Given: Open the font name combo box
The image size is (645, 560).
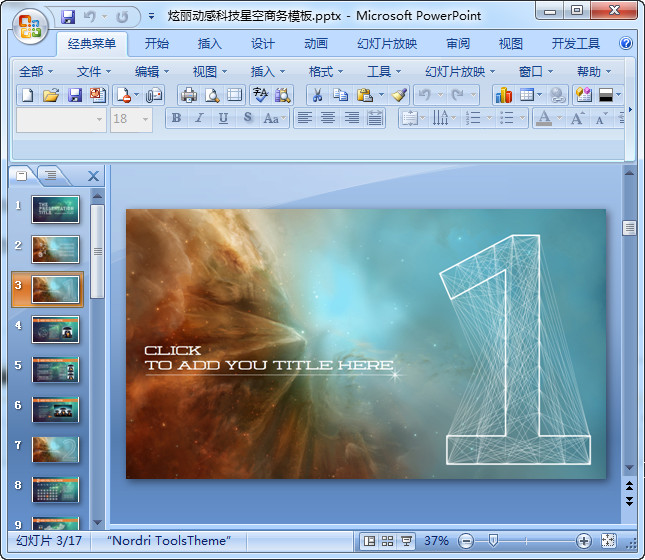Looking at the screenshot, I should pos(61,119).
